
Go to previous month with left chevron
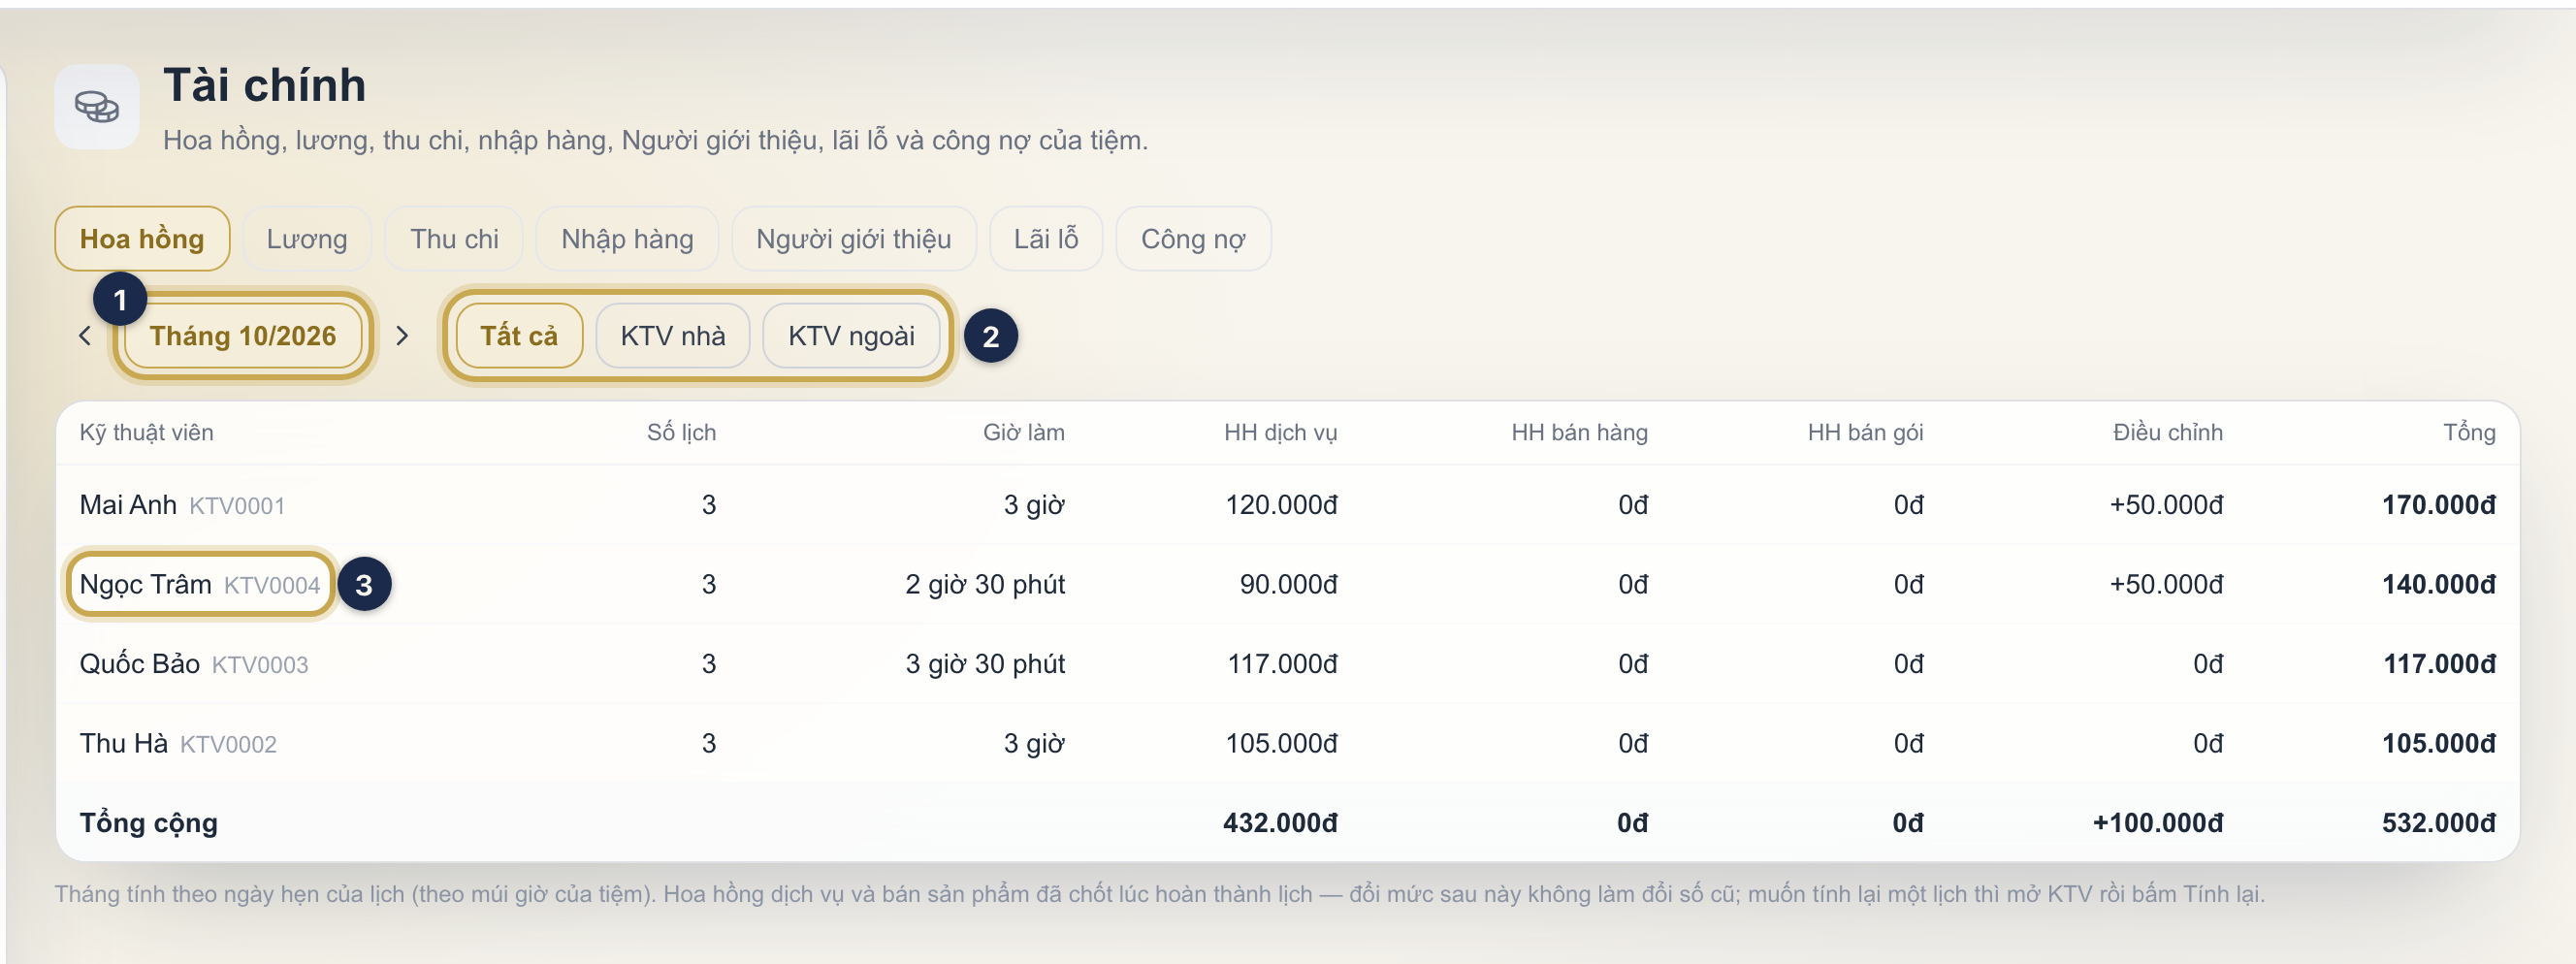[x=85, y=336]
